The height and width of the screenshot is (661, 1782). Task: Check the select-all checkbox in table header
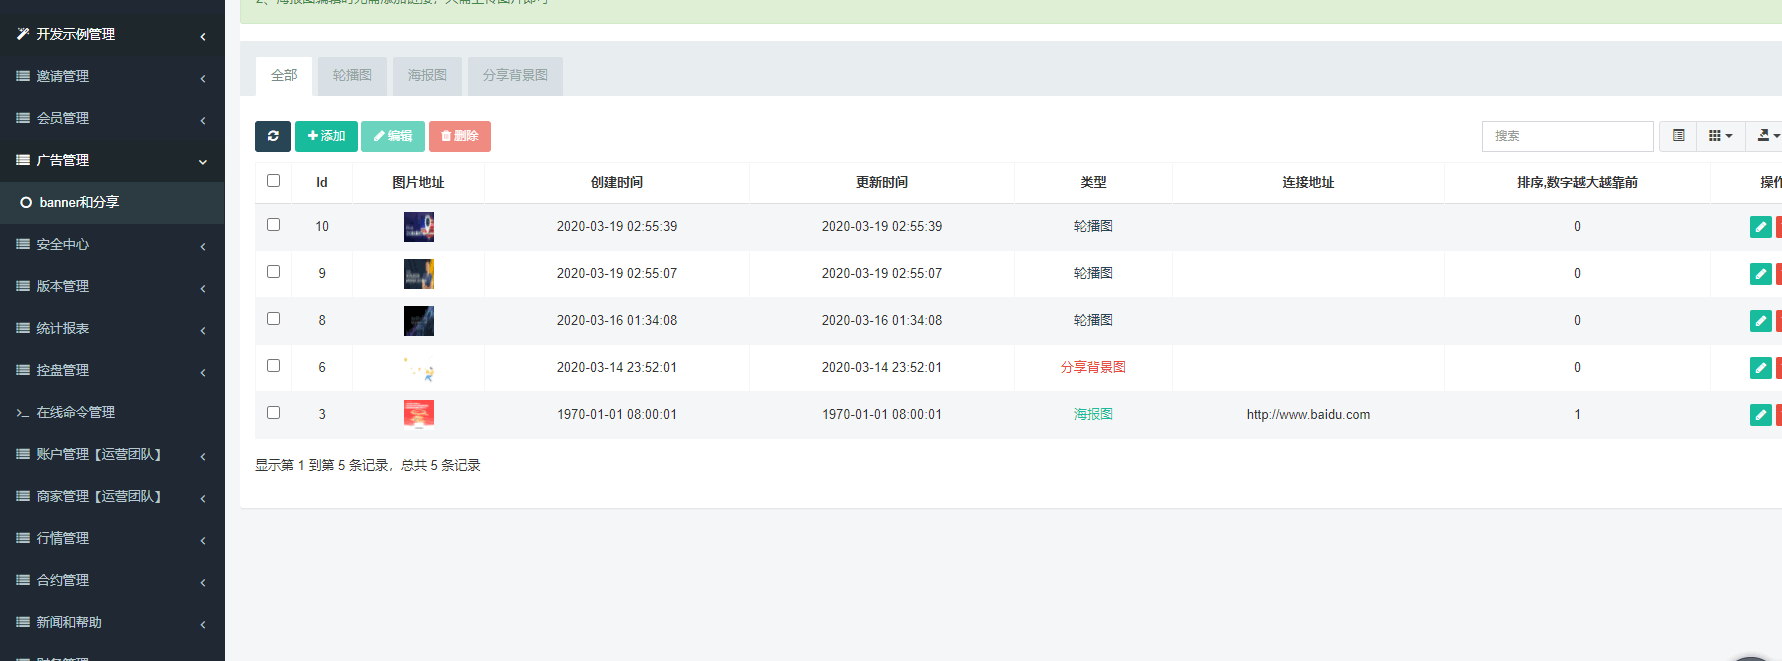[273, 181]
